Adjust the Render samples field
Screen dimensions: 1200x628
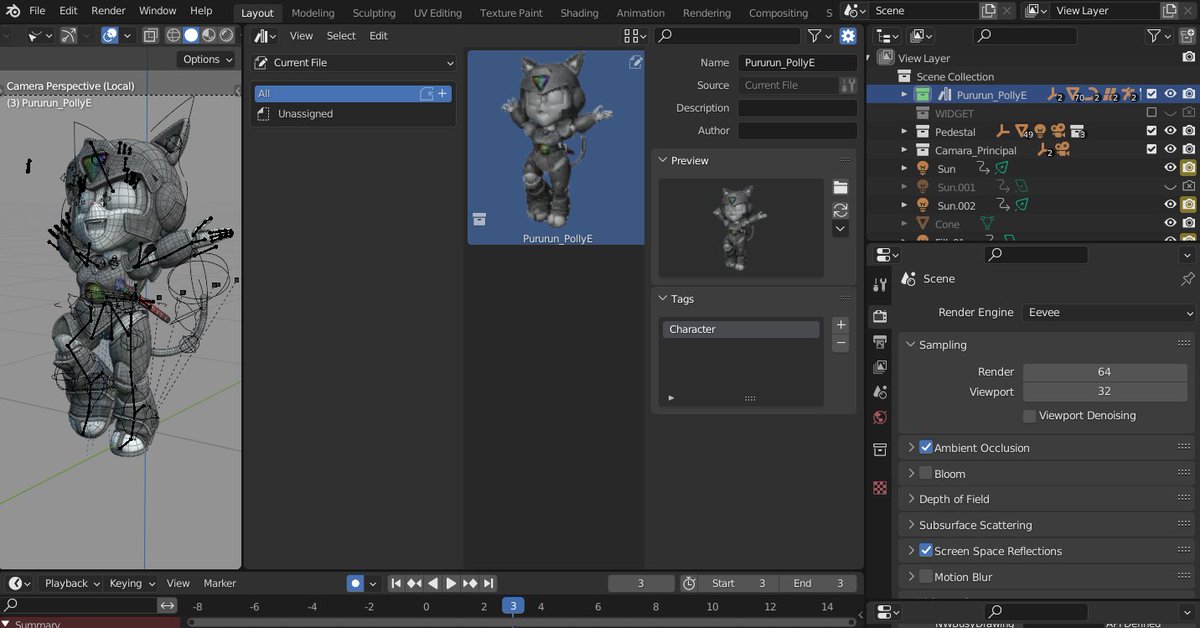tap(1105, 372)
